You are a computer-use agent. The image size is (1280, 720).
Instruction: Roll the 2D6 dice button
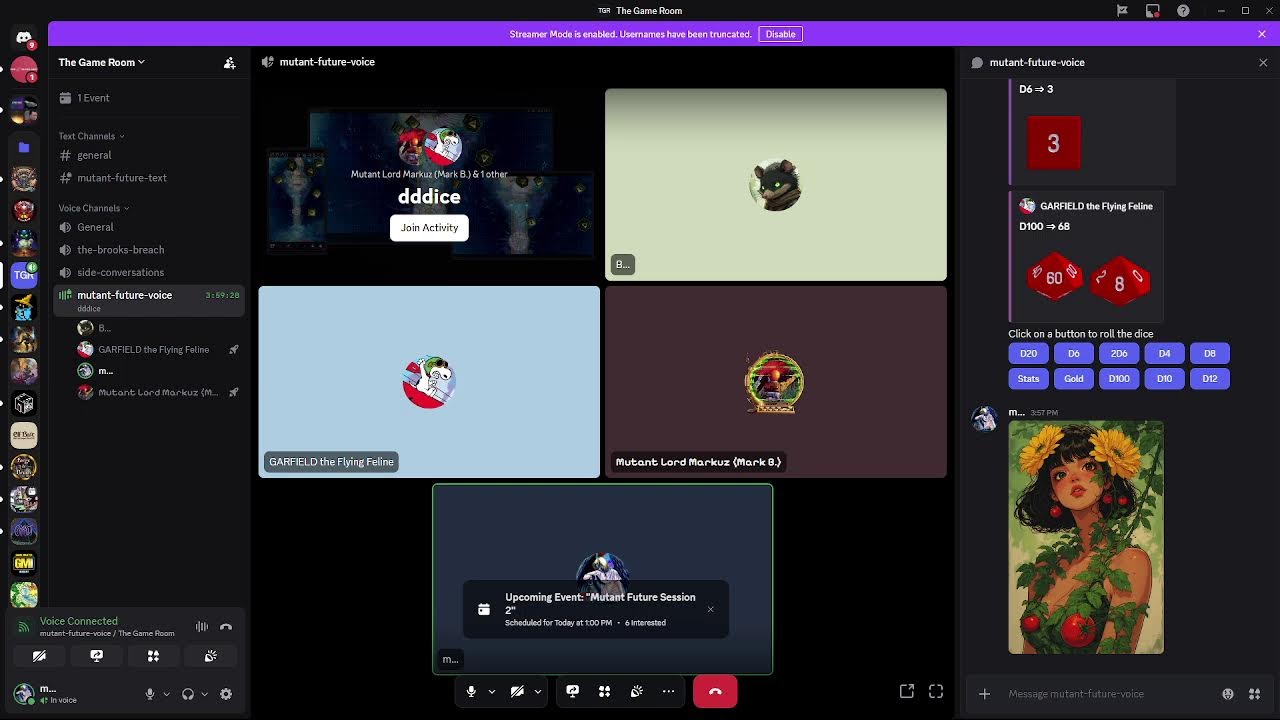click(1119, 353)
